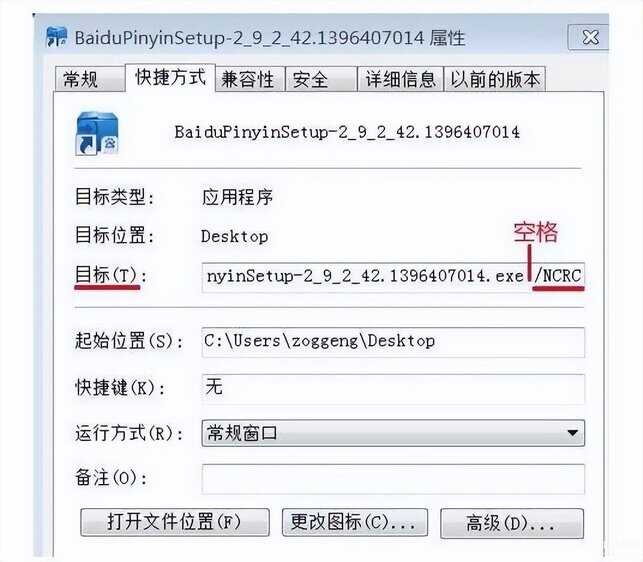
Task: Click the 快捷键(K) shortcut key field
Action: tap(393, 388)
